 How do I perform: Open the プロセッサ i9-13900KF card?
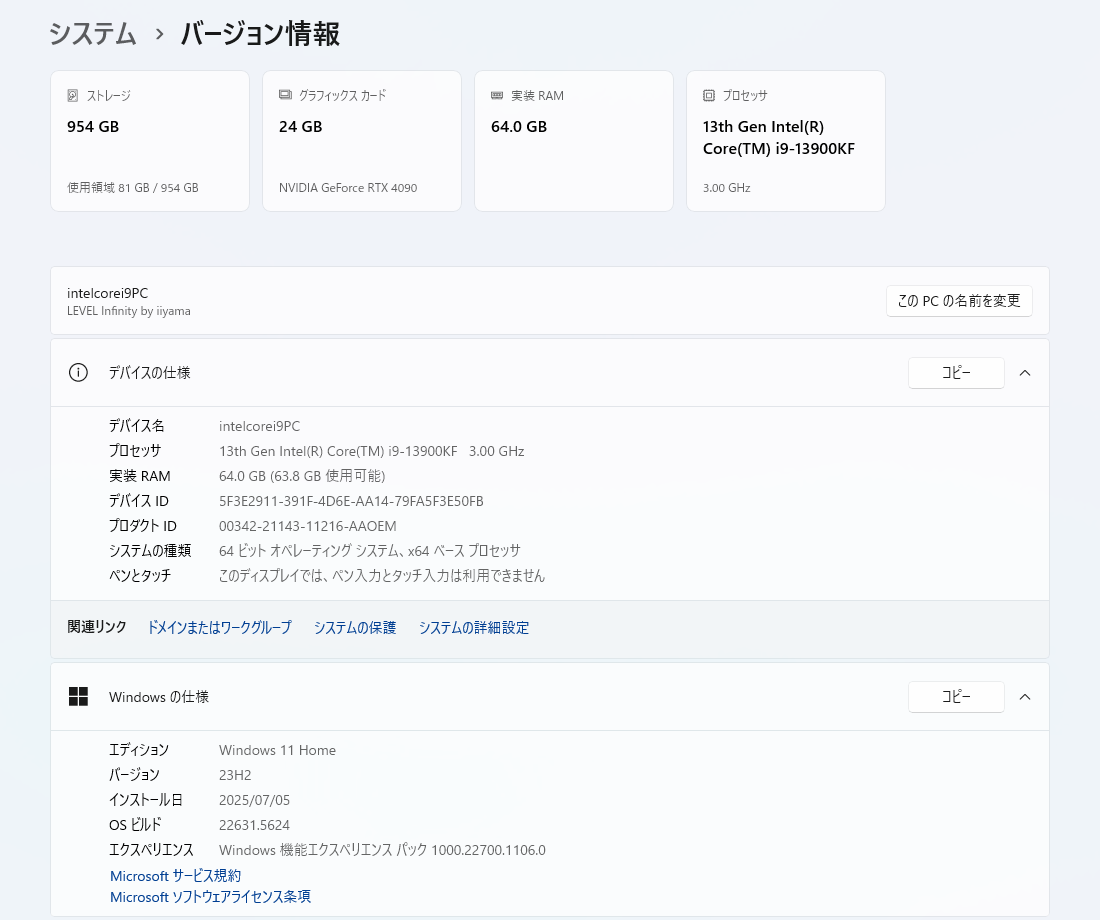[x=786, y=140]
